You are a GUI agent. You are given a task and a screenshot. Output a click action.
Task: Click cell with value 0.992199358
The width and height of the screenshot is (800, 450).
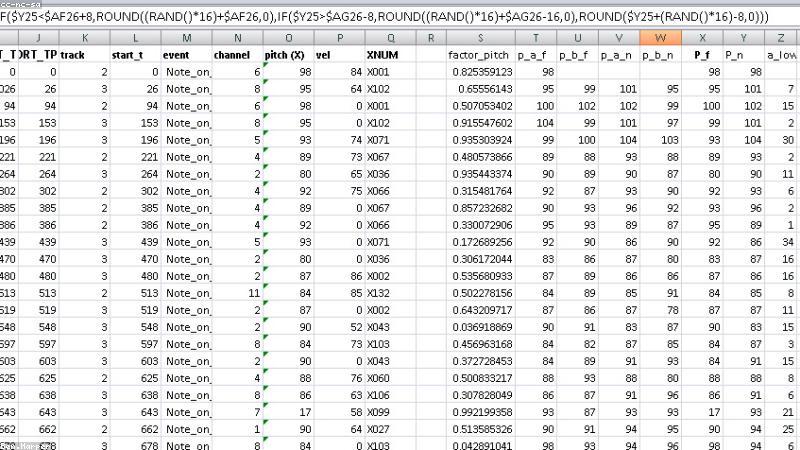click(x=481, y=412)
